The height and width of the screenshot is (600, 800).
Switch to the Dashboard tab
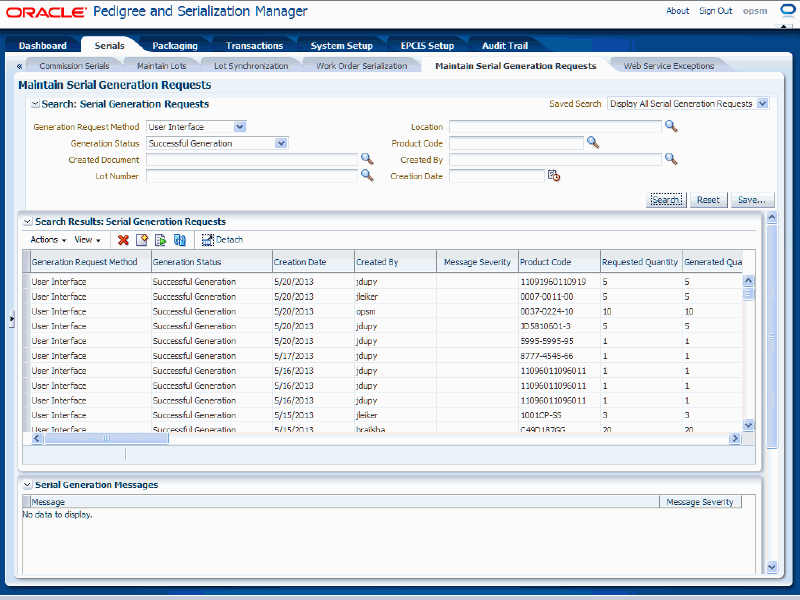coord(43,45)
